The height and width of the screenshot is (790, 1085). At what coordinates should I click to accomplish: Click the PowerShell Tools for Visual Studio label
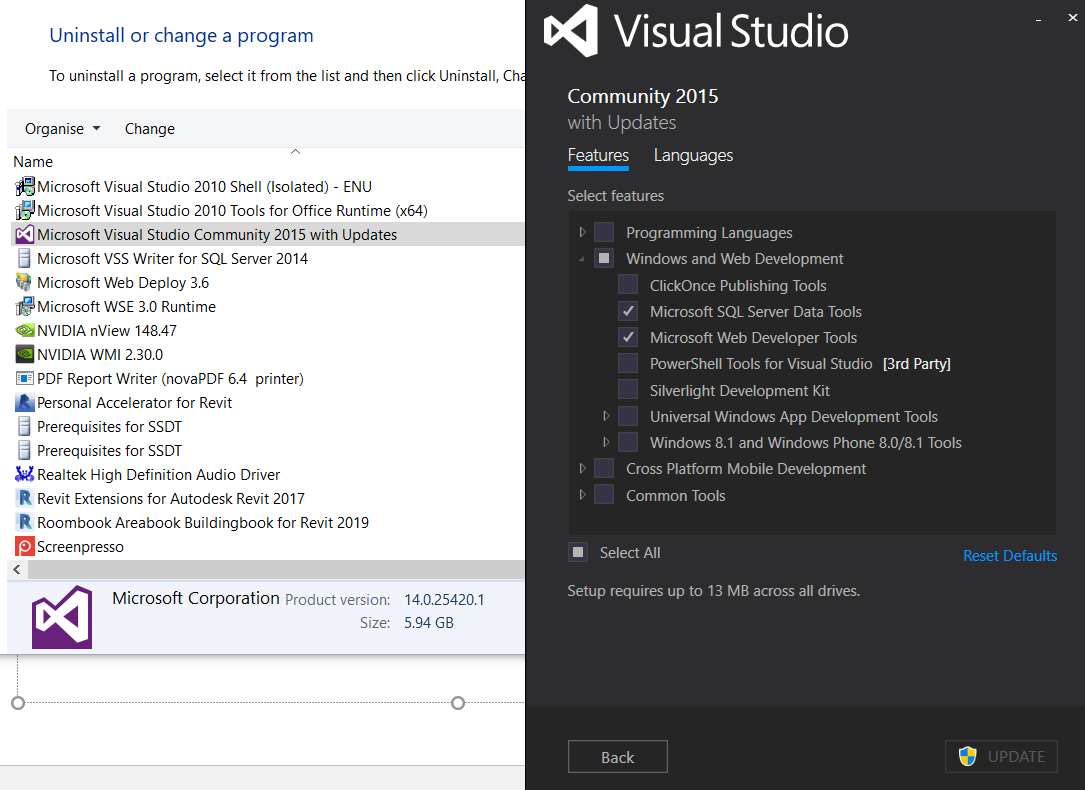[x=760, y=364]
